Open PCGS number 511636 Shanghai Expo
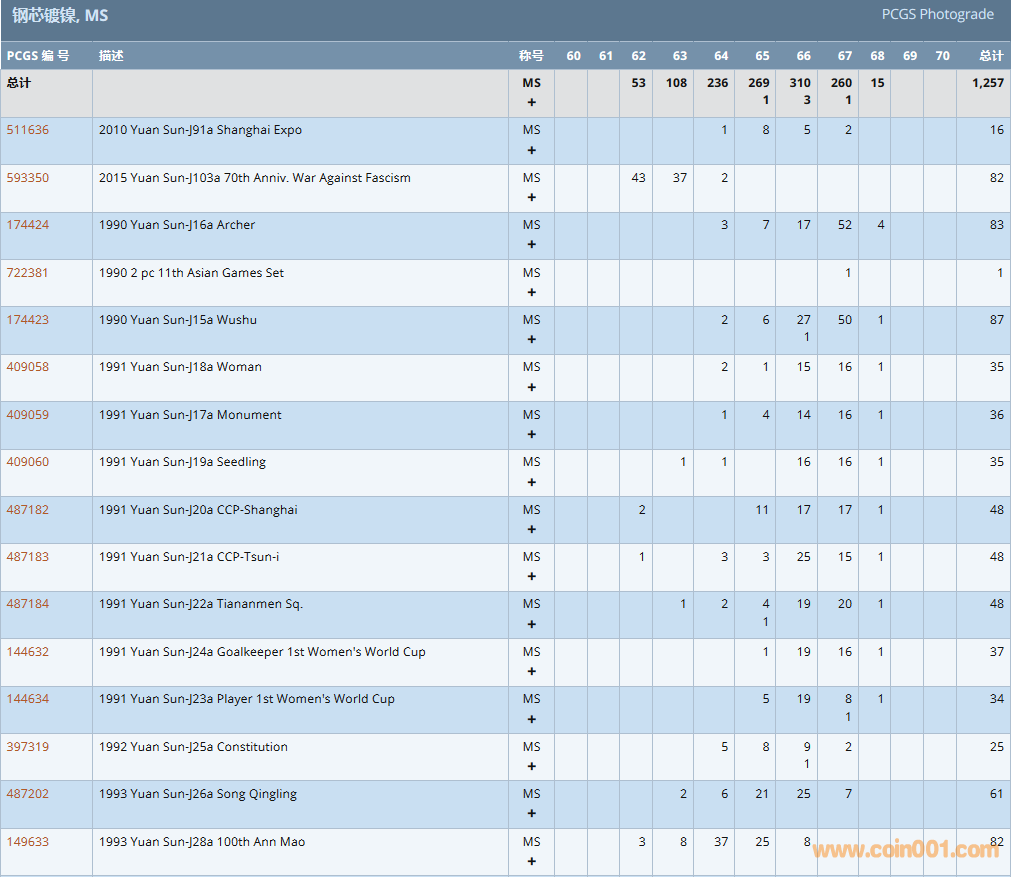Image resolution: width=1012 pixels, height=877 pixels. (x=28, y=130)
